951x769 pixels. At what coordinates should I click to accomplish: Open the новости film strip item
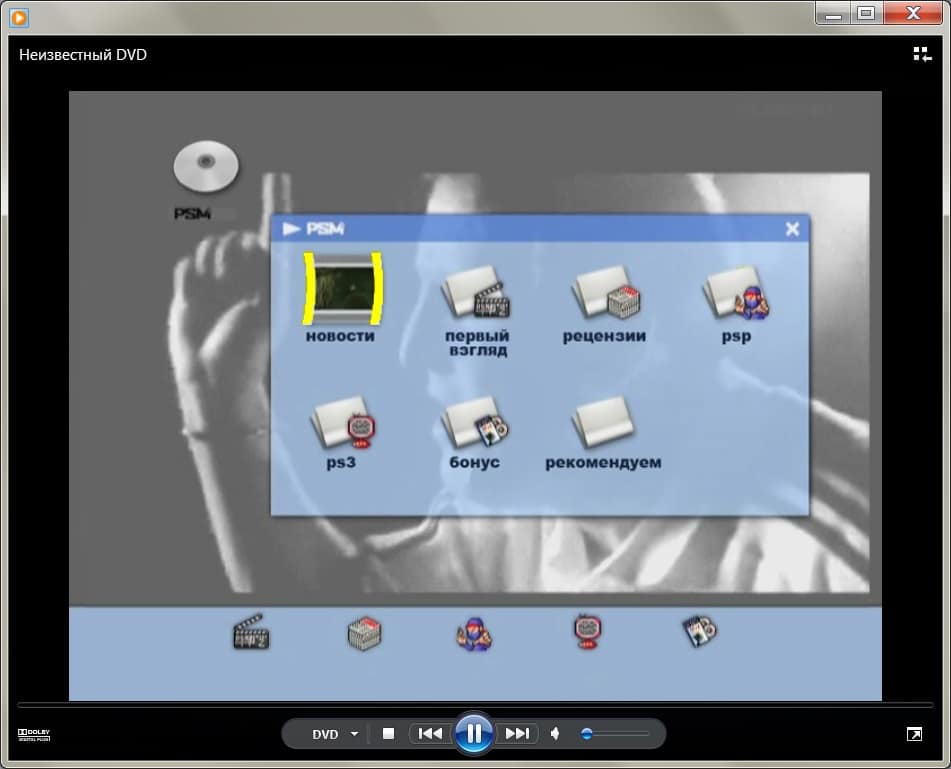[x=343, y=289]
